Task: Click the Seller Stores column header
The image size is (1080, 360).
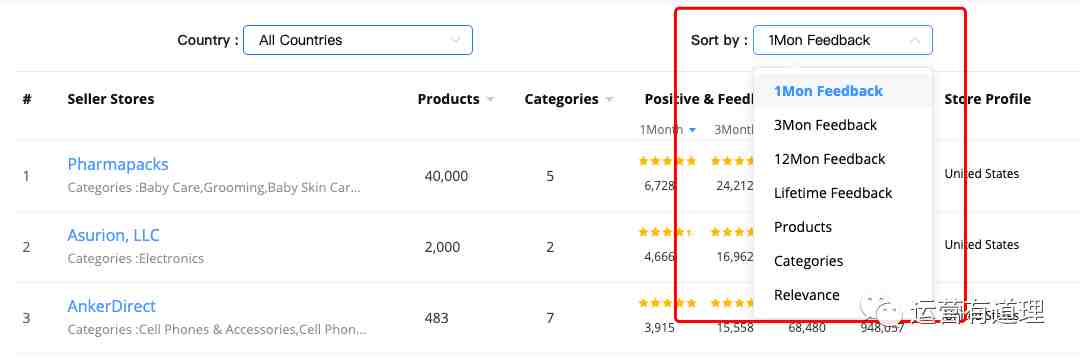Action: click(111, 99)
